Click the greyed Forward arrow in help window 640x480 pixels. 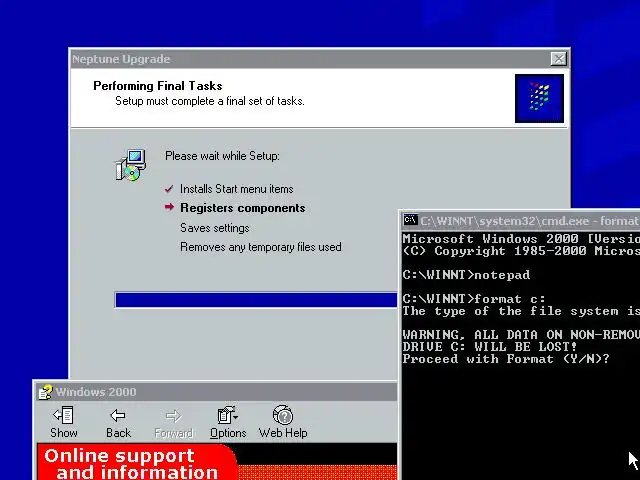click(173, 416)
